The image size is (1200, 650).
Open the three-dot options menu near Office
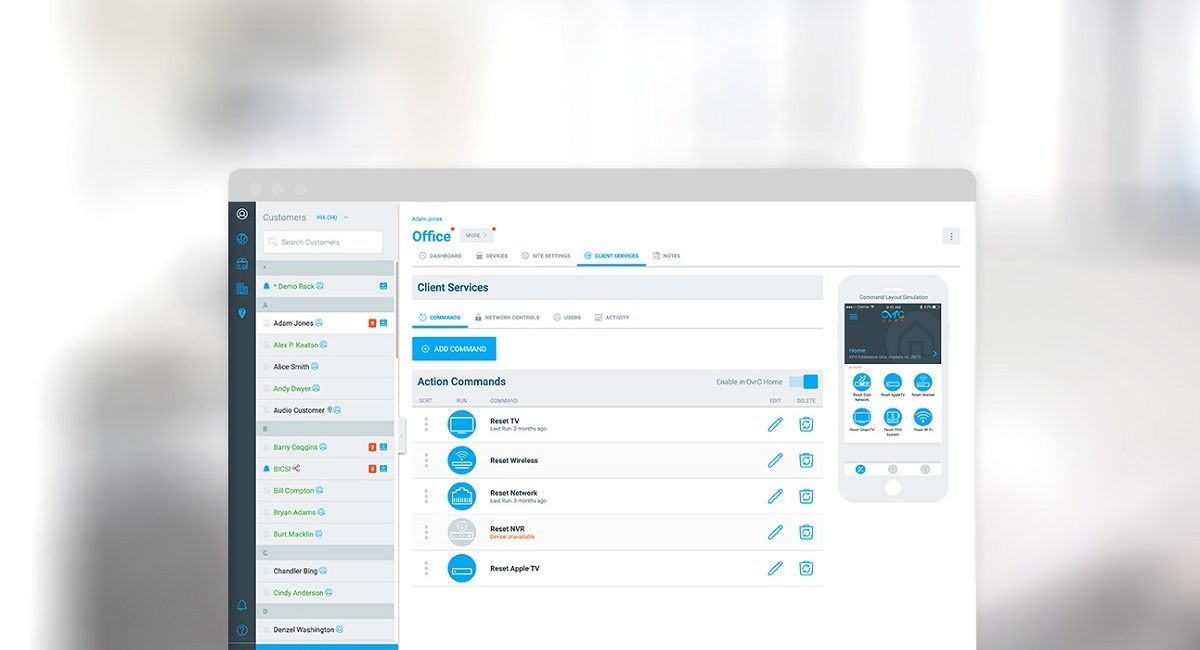point(951,235)
